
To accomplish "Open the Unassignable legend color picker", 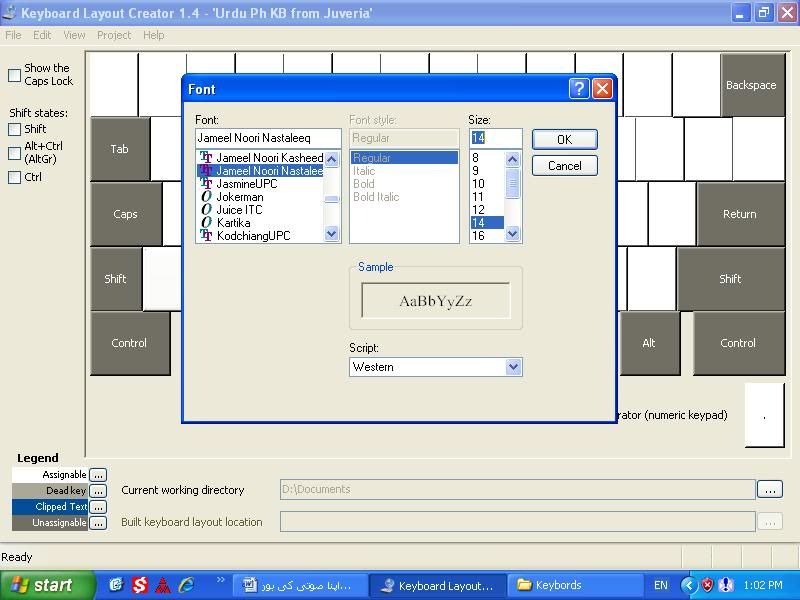I will (x=98, y=522).
